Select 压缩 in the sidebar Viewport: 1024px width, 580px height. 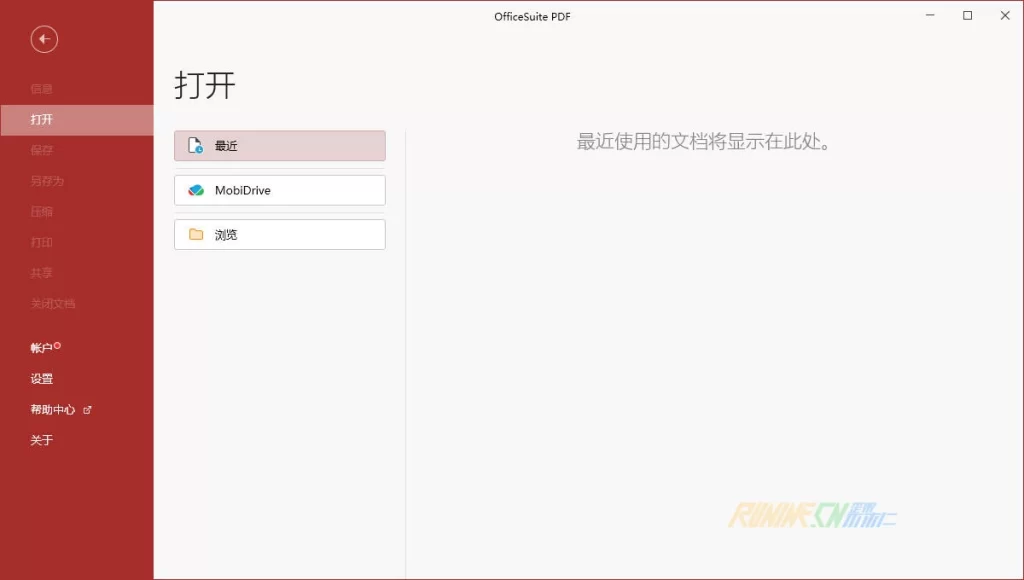pos(41,212)
